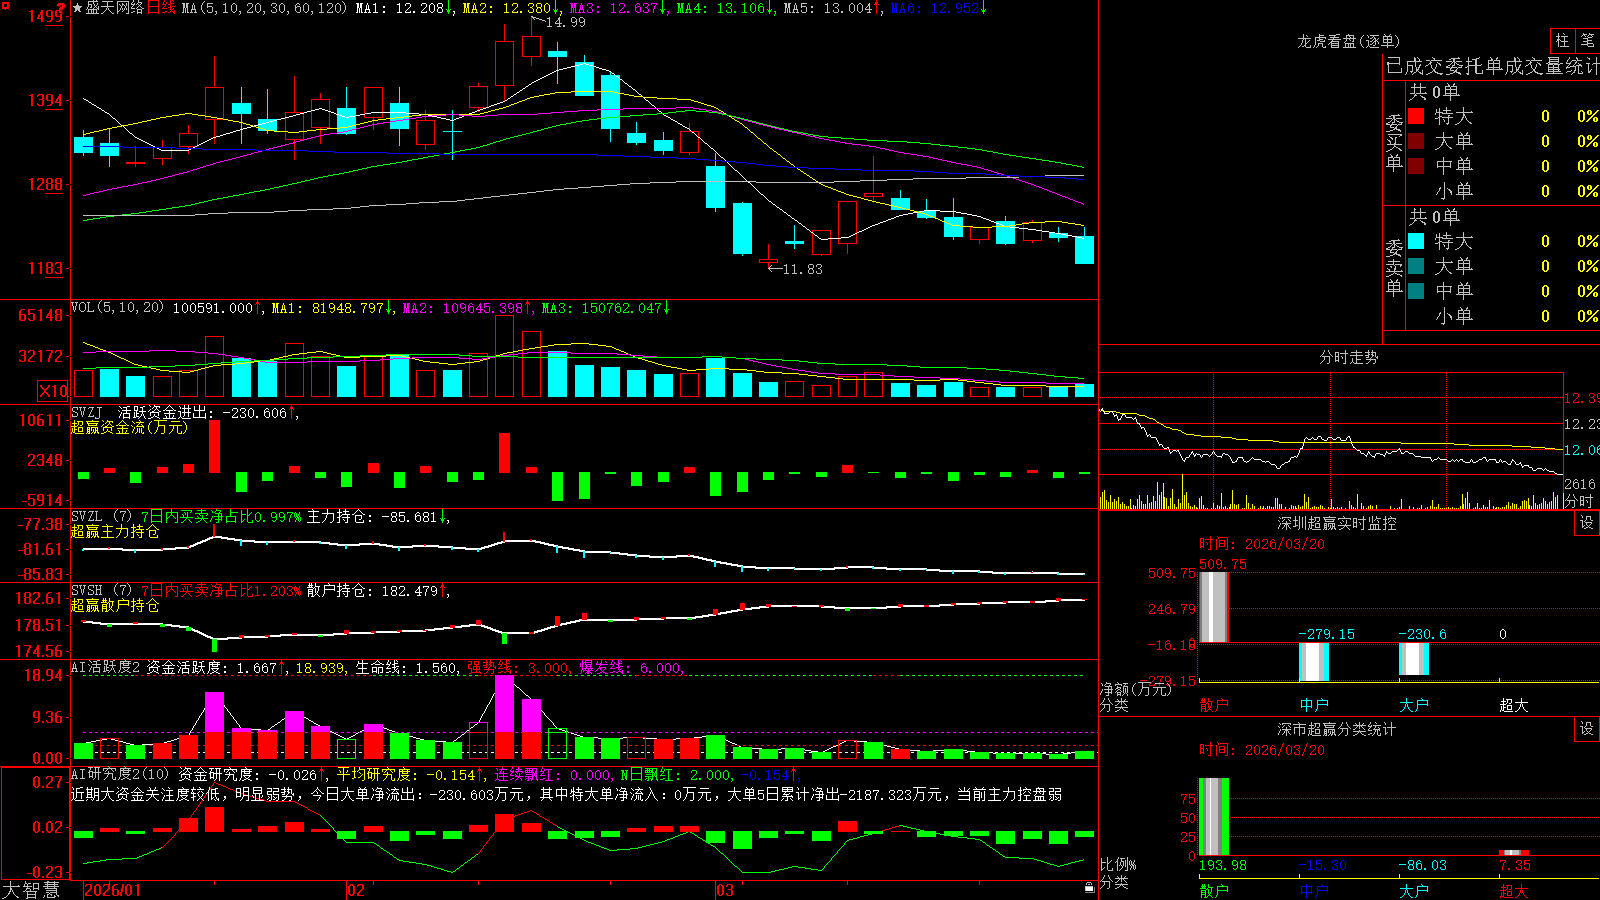Click the 大户 bar in 深圳超赢实时监控

click(1414, 659)
